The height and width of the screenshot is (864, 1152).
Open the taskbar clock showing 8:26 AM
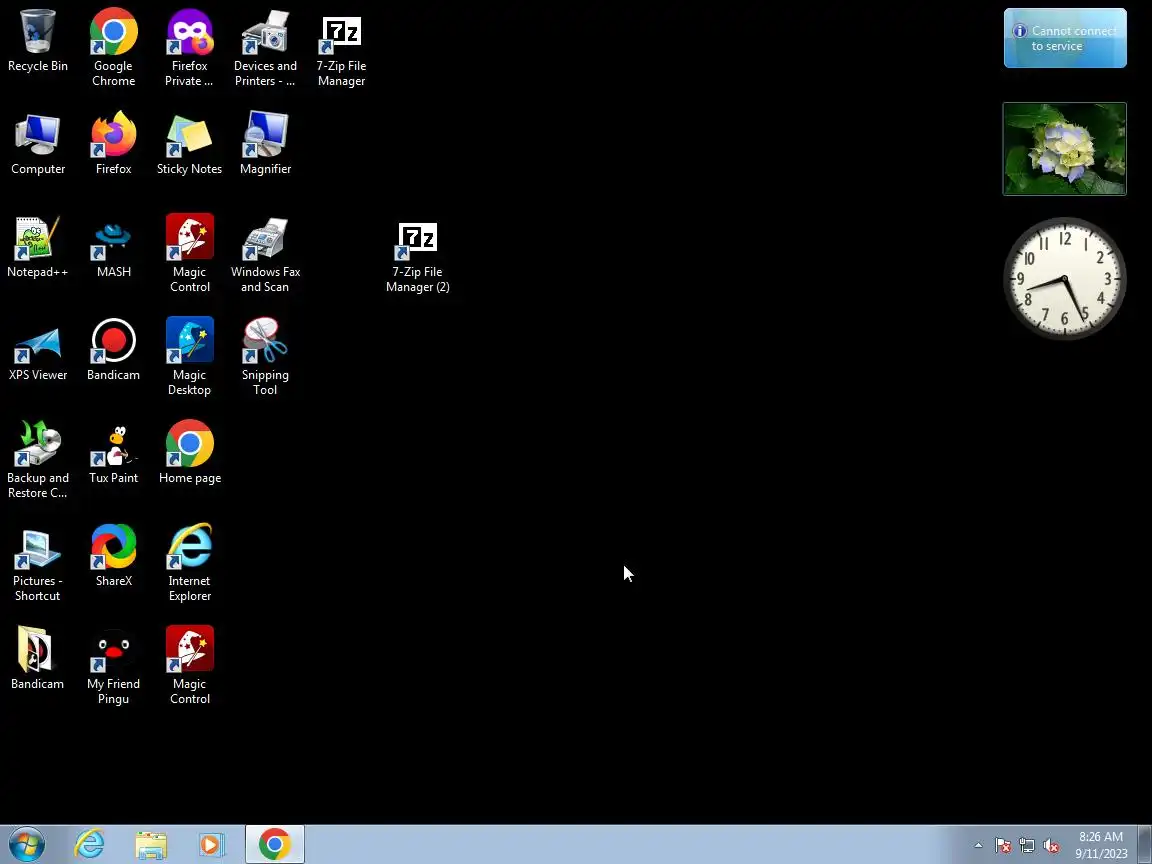point(1101,845)
